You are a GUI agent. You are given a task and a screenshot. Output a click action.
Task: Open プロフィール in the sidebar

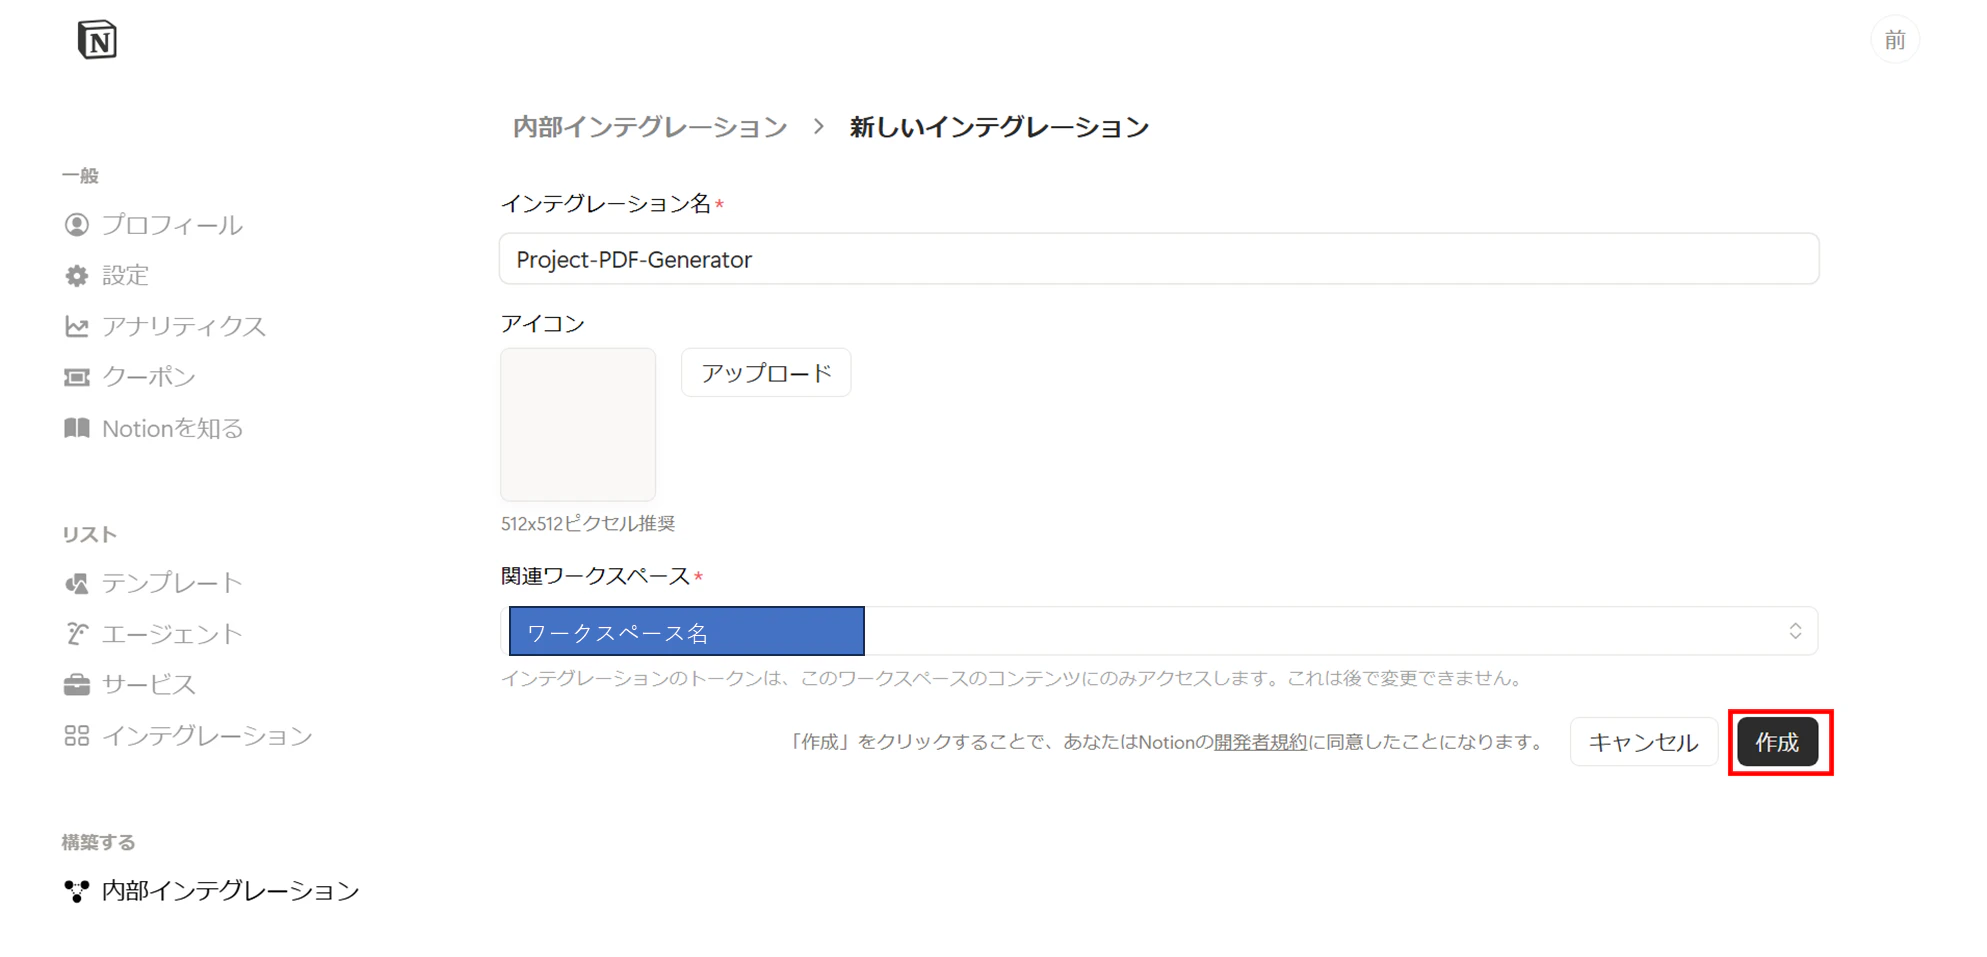tap(172, 225)
